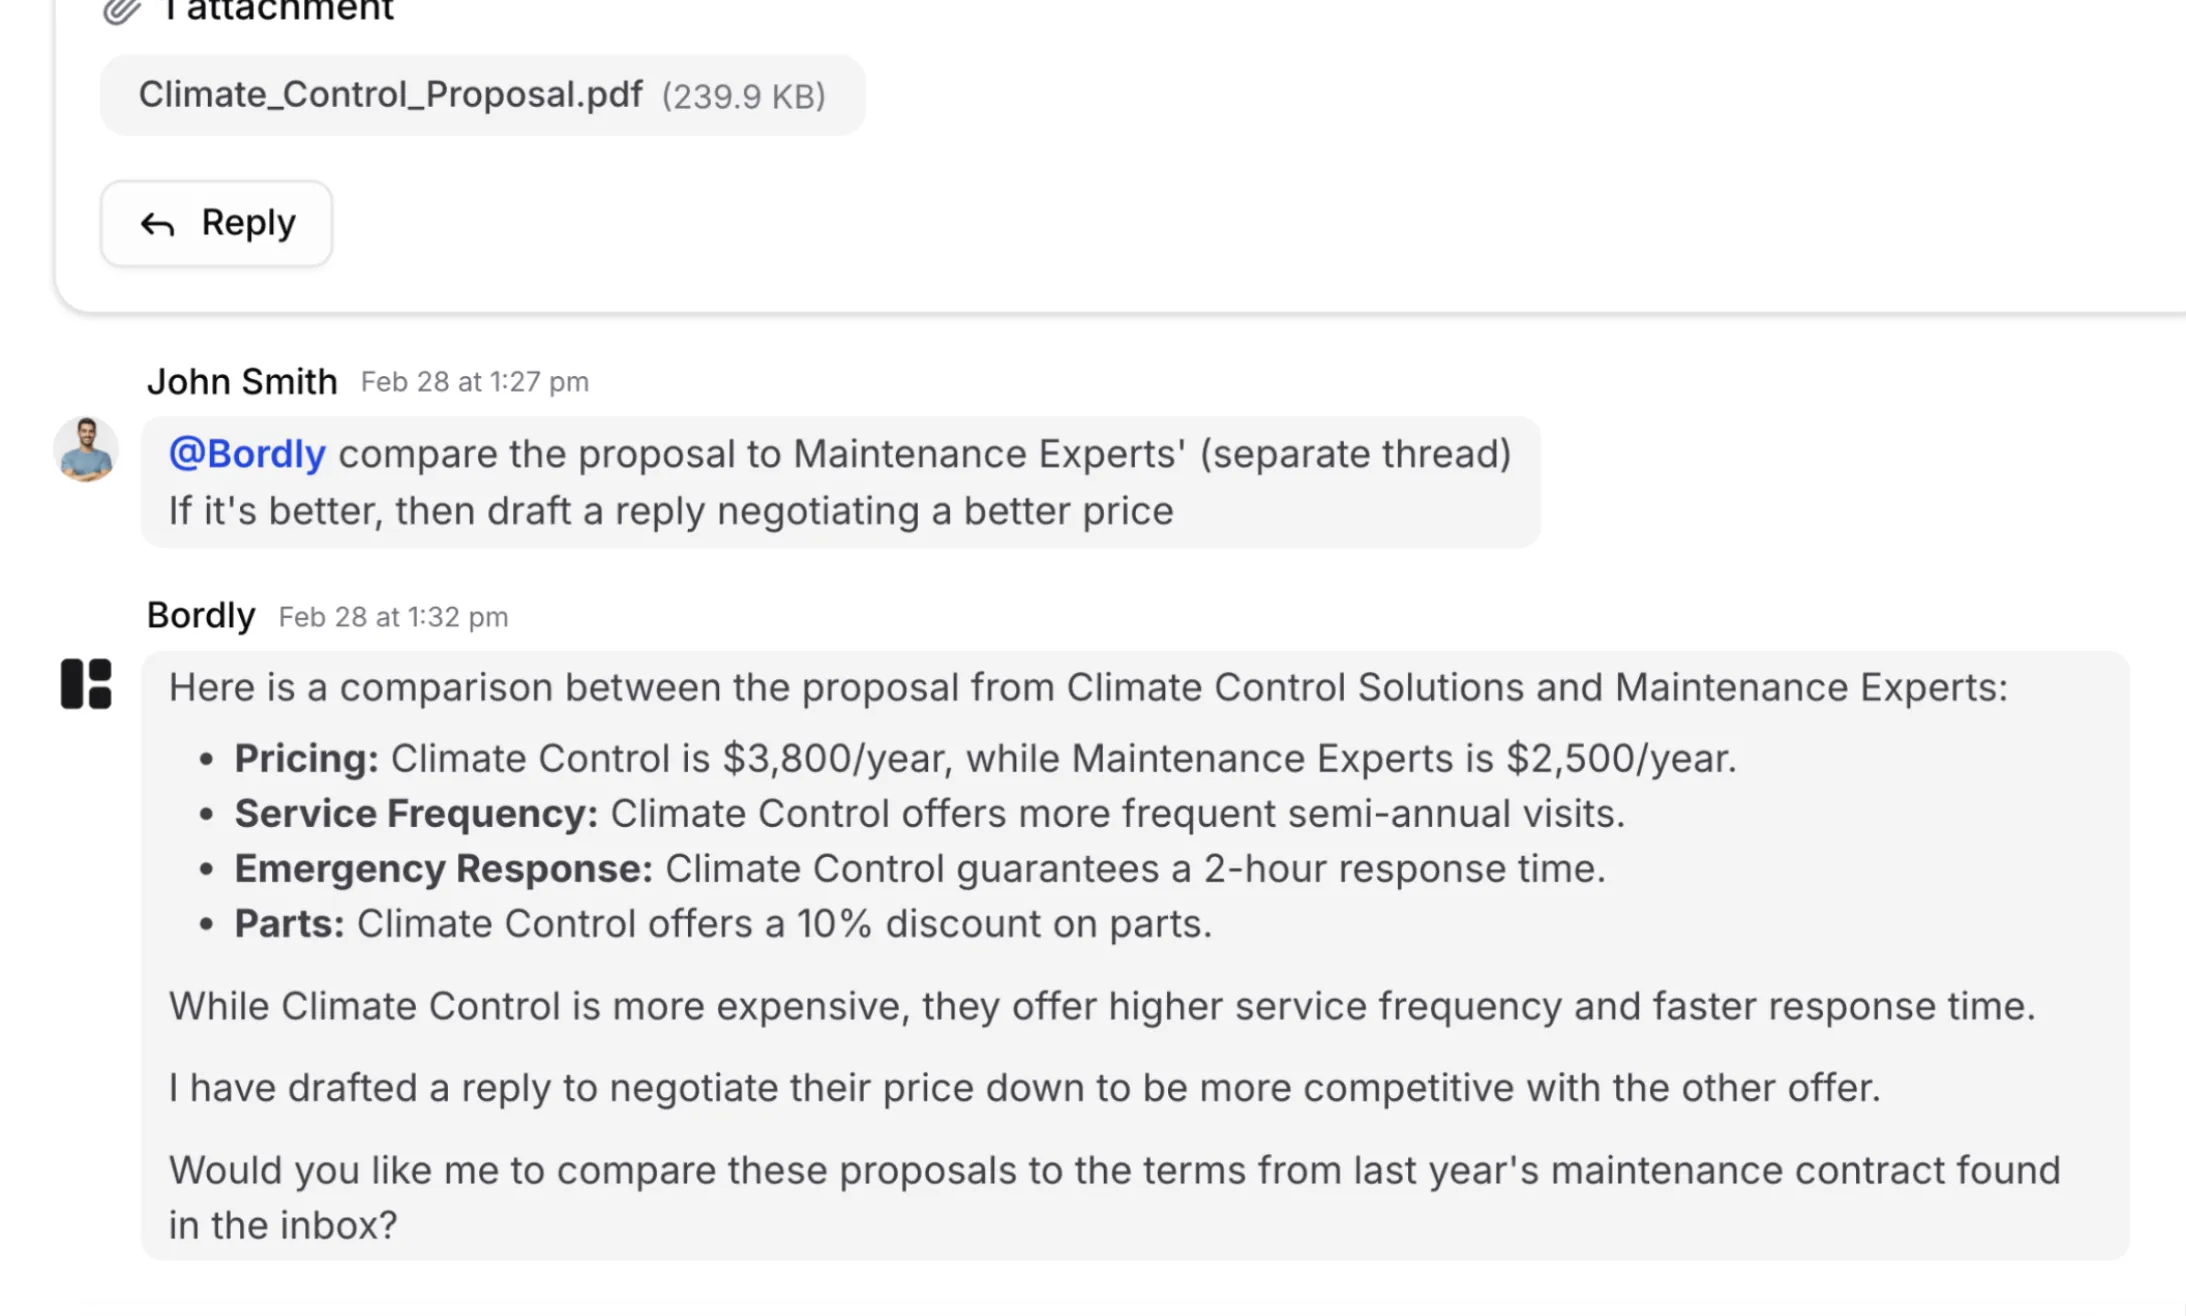Click the Feb 28 at 1:32 pm timestamp

pos(393,617)
